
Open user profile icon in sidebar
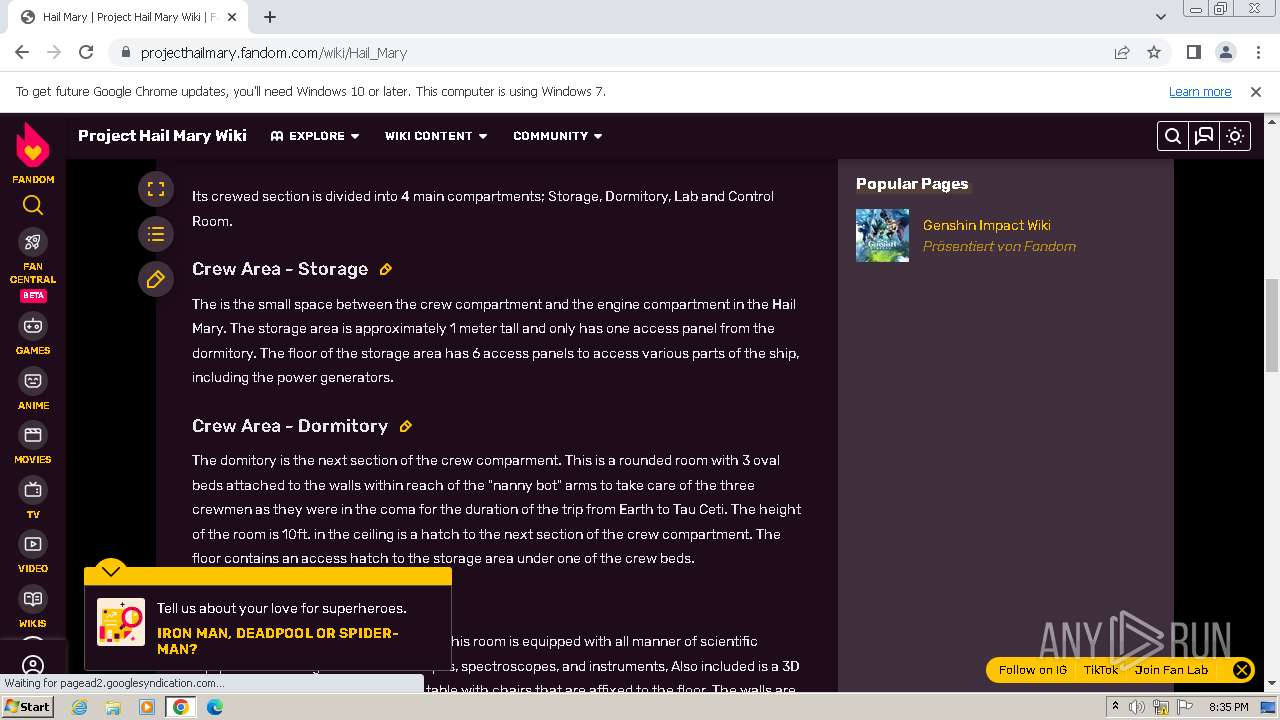tap(33, 665)
